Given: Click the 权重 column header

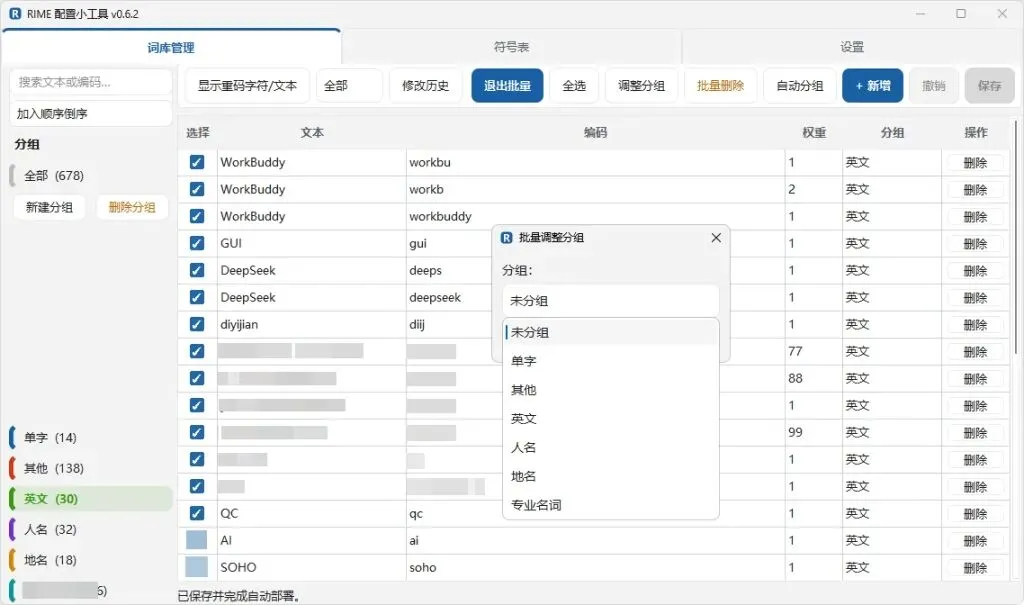Looking at the screenshot, I should point(814,133).
